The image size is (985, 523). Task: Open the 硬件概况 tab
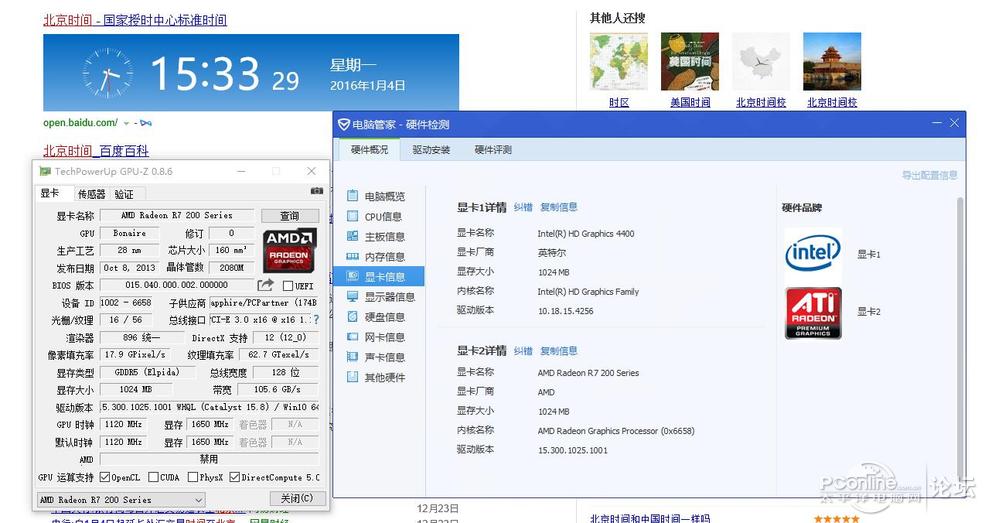[x=369, y=149]
